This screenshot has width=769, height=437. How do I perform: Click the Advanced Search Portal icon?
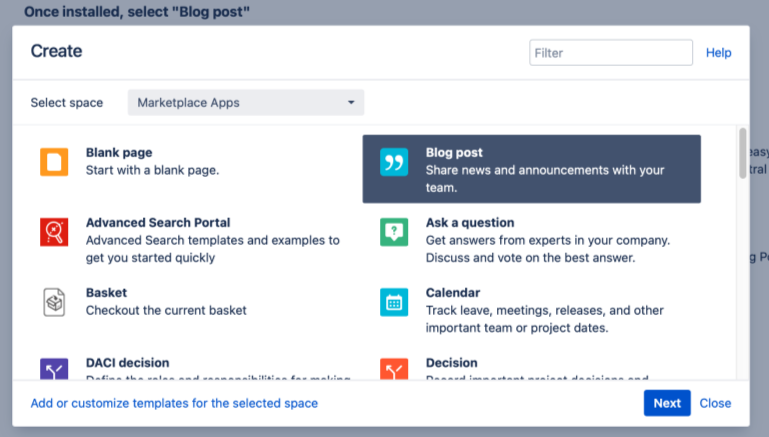pyautogui.click(x=54, y=232)
